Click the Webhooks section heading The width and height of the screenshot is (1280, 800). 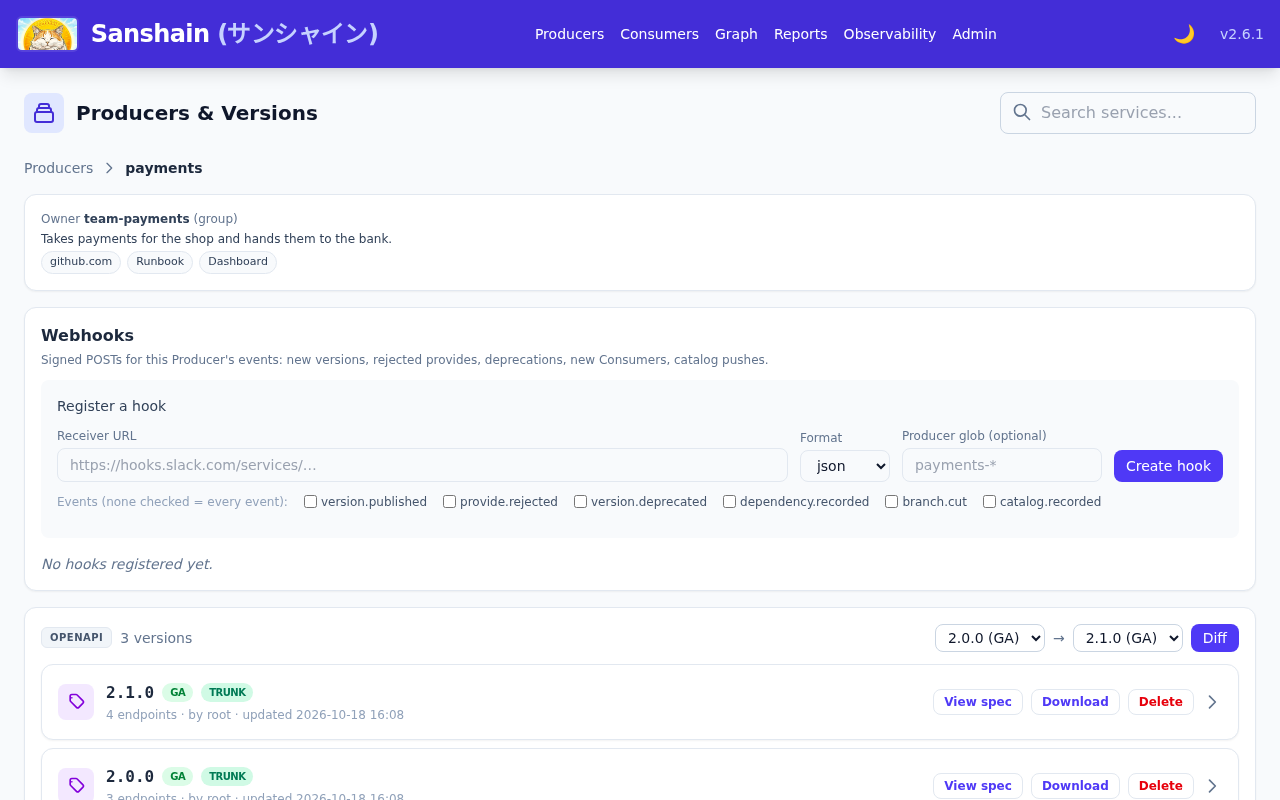[x=87, y=336]
